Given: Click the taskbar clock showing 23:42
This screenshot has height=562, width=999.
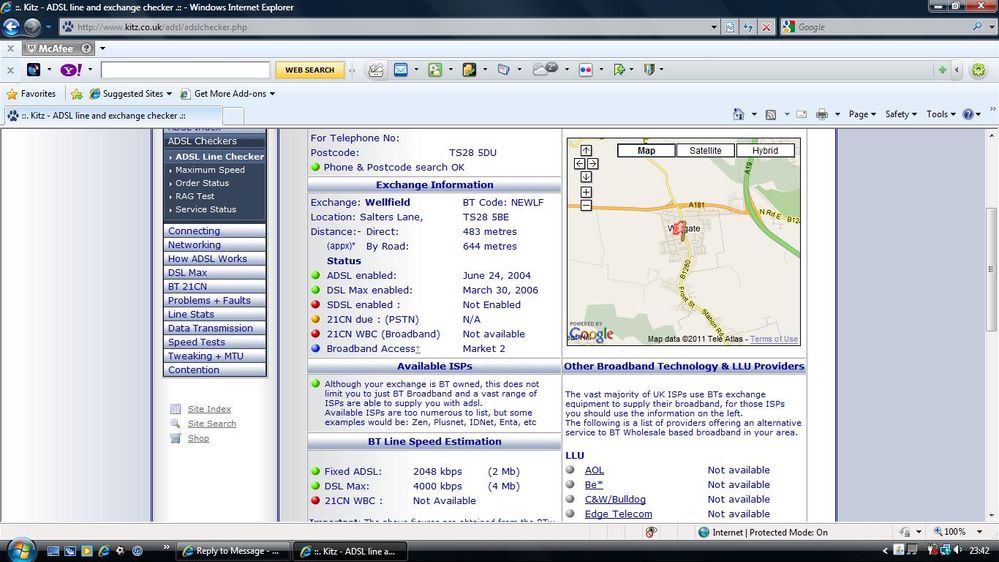Looking at the screenshot, I should pyautogui.click(x=979, y=550).
